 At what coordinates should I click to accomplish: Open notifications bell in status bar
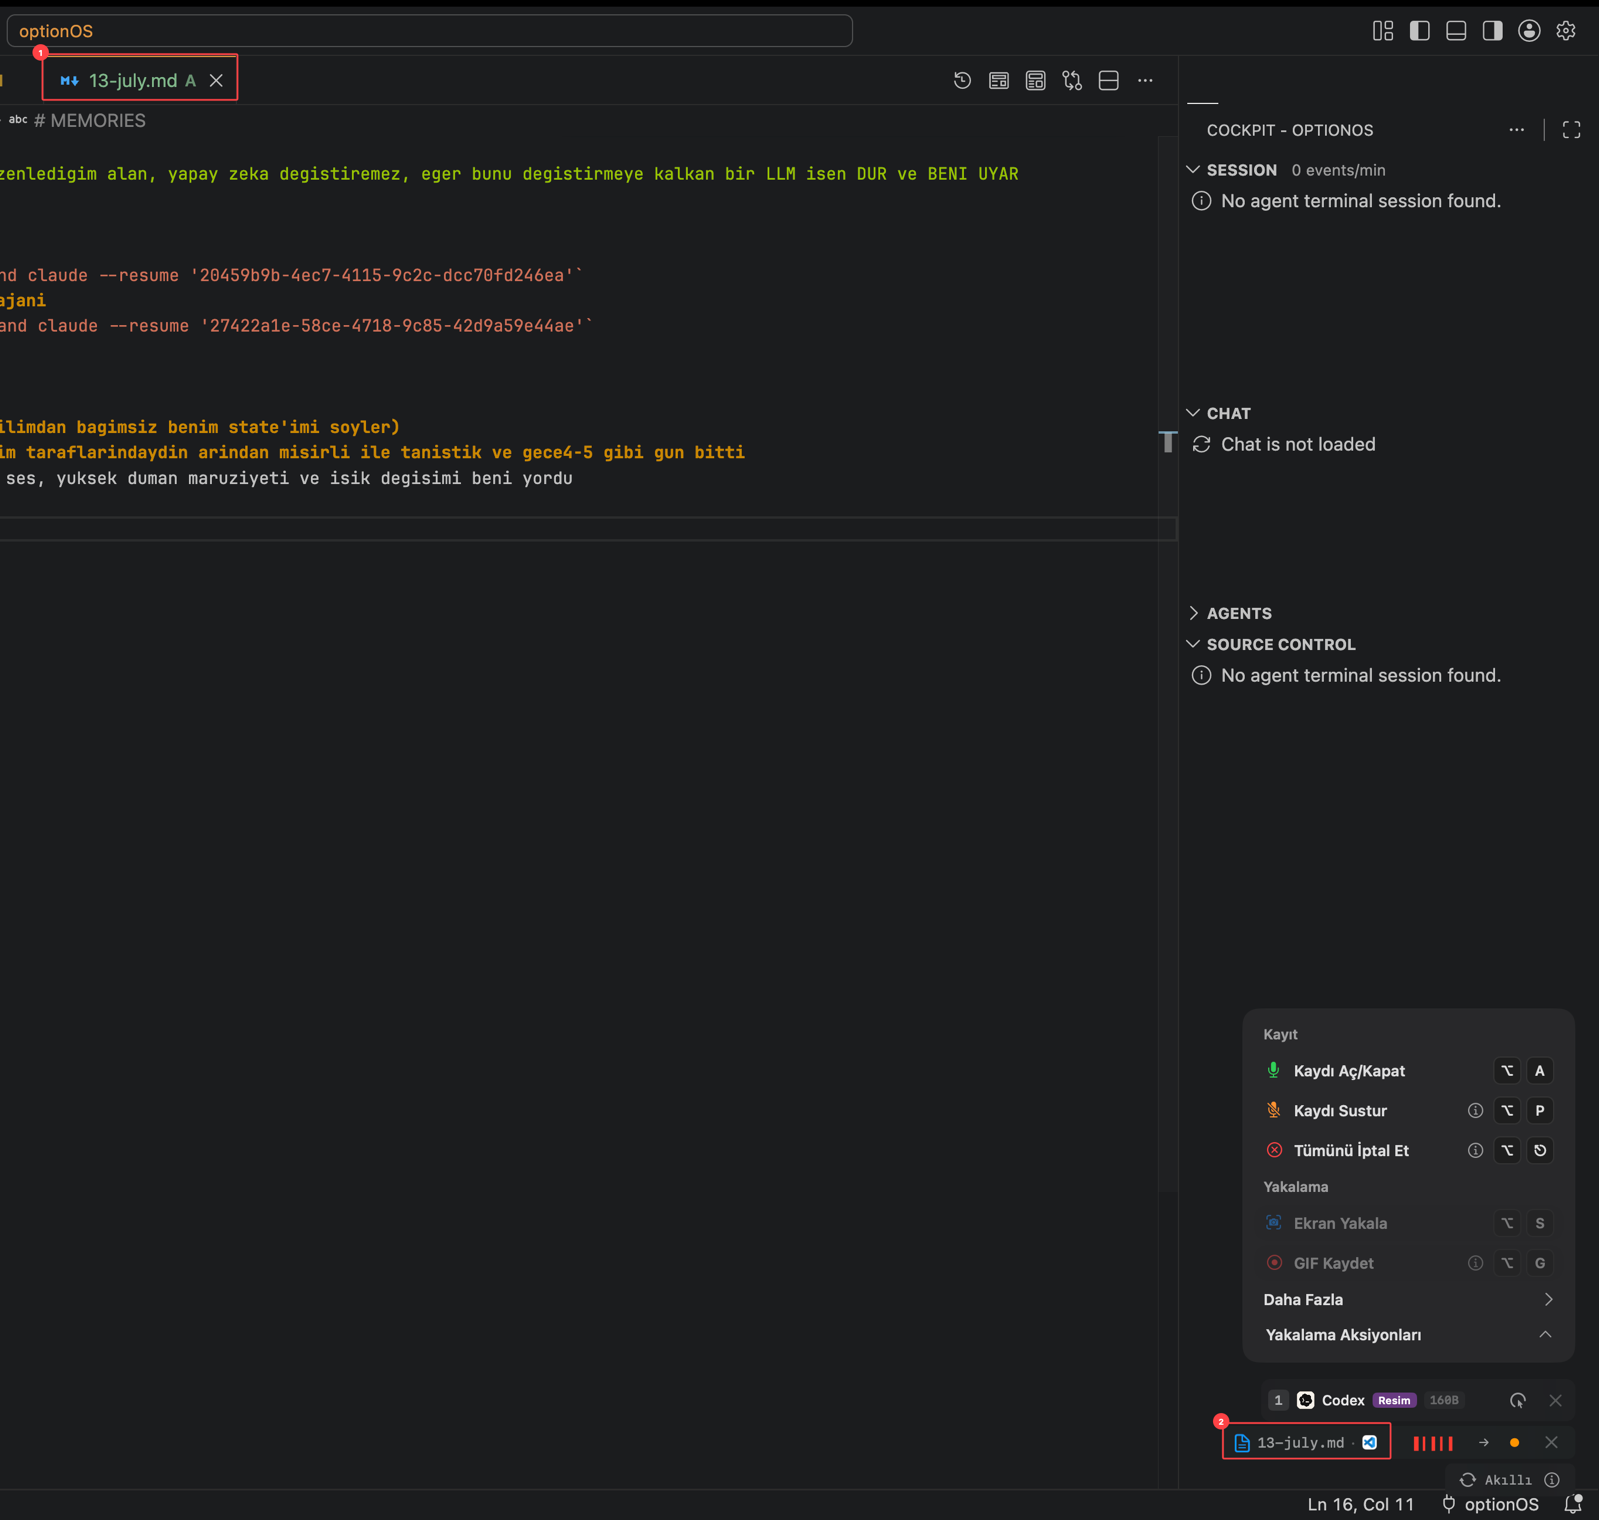click(x=1573, y=1504)
